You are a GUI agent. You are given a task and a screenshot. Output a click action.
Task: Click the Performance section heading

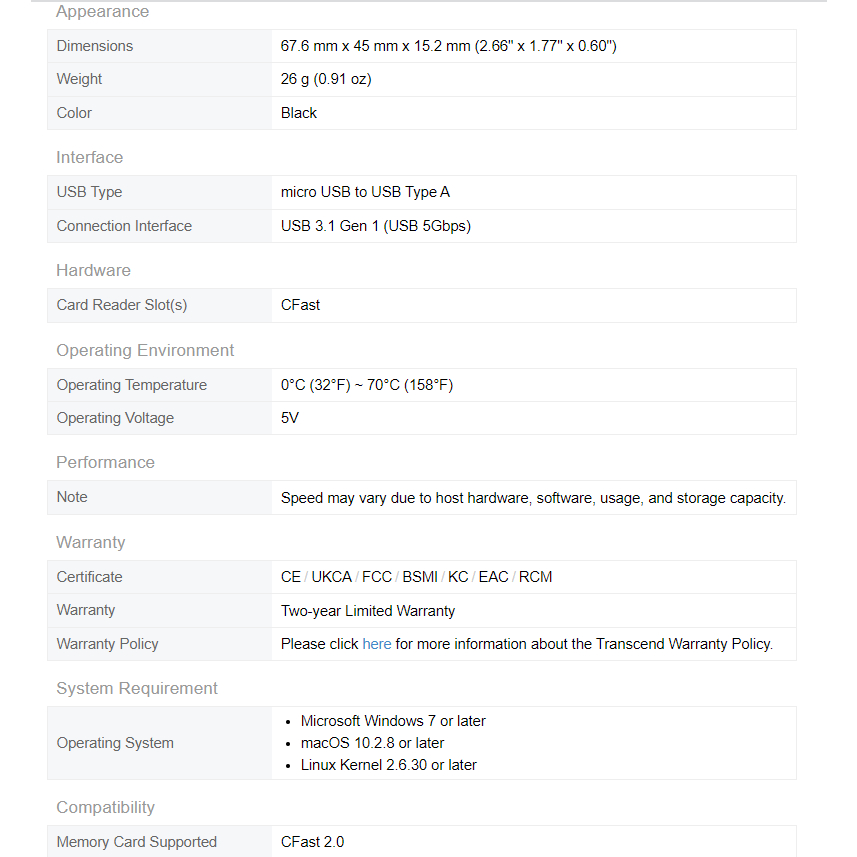point(105,462)
